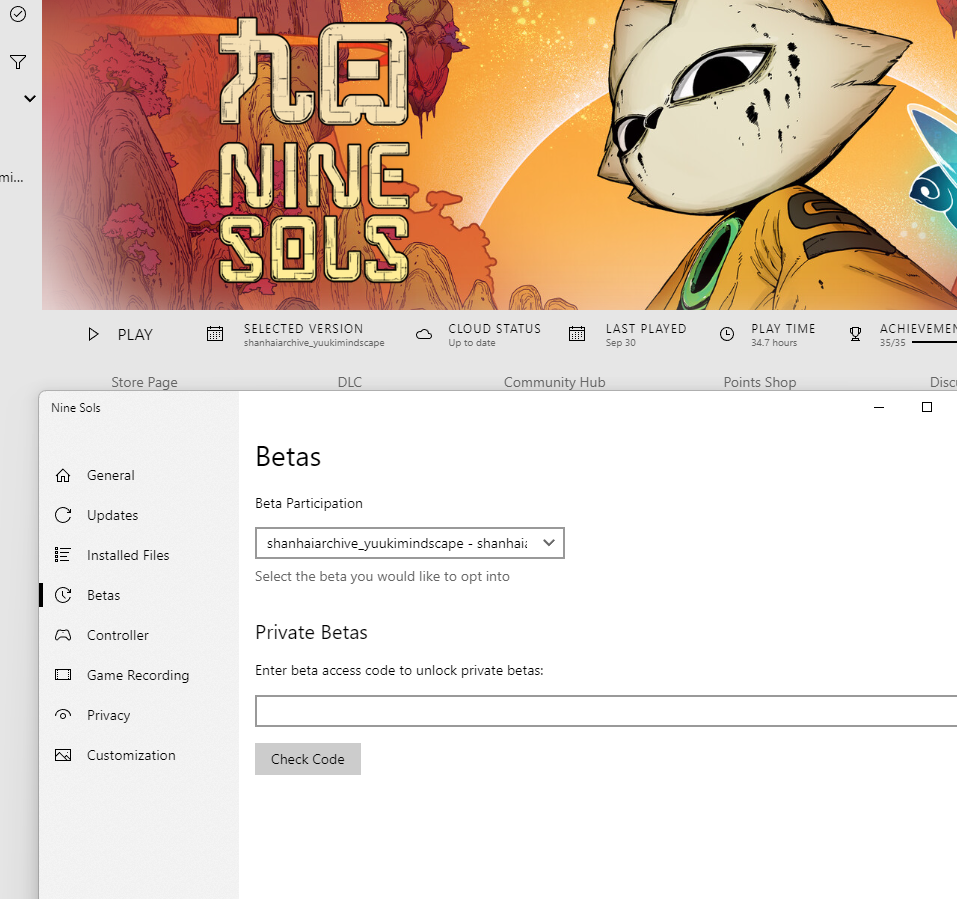The image size is (957, 899).
Task: Click the '35/35' achievements count
Action: click(892, 343)
